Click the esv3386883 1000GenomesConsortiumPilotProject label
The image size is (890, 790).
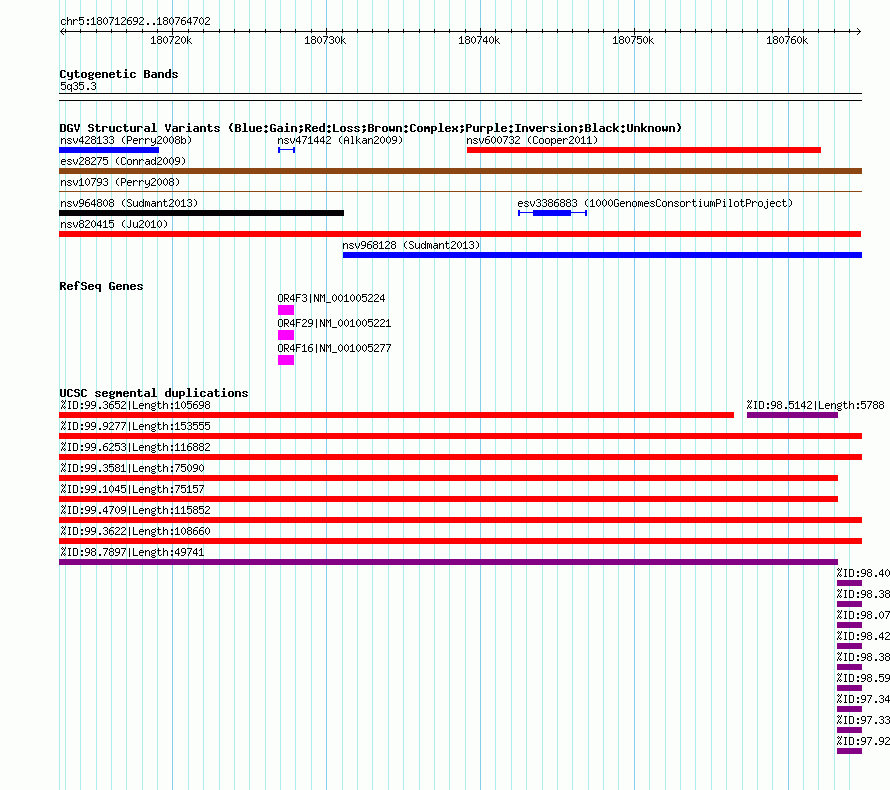[655, 203]
